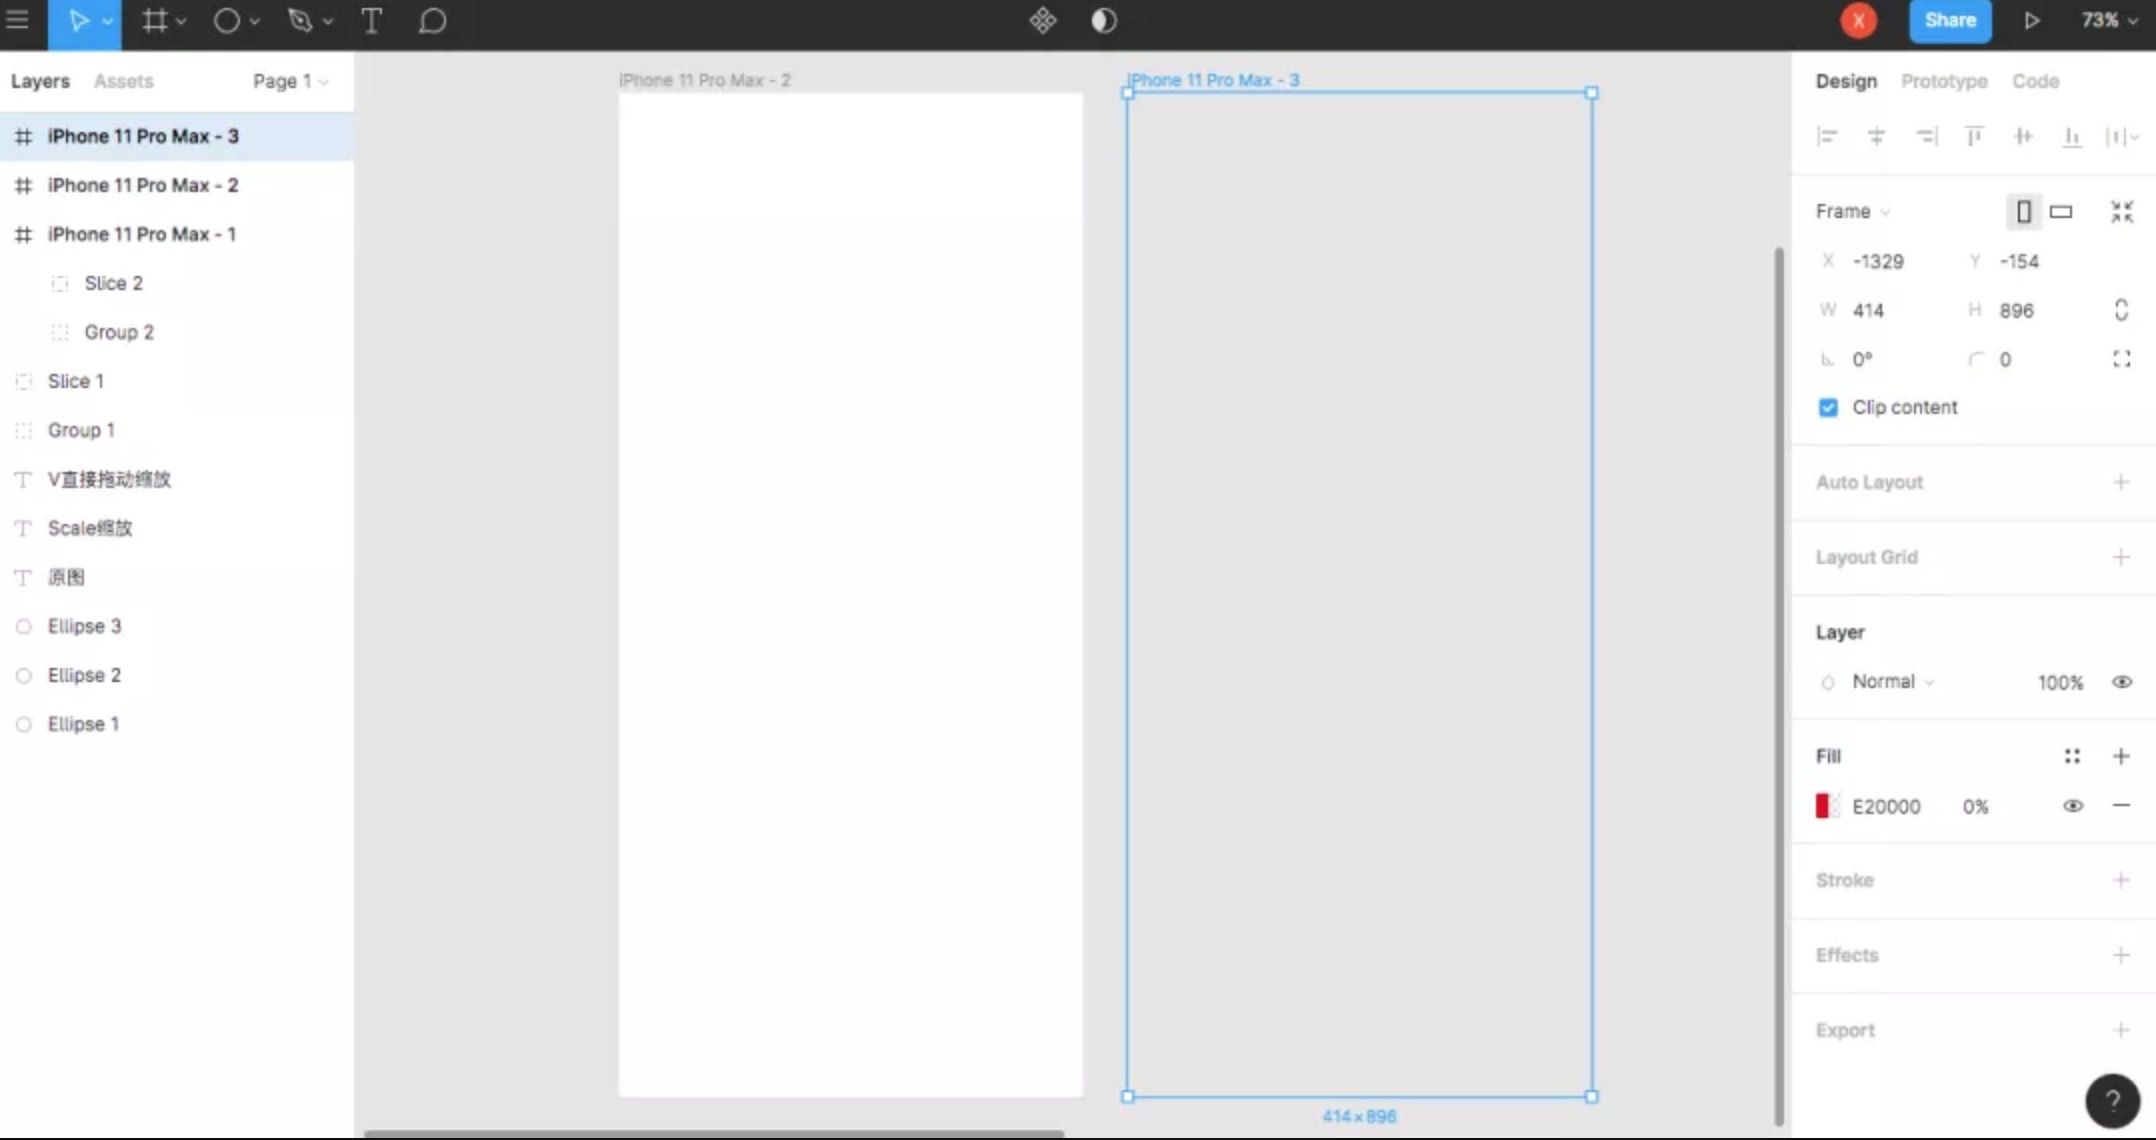
Task: Toggle the Clip content checkbox
Action: (x=1828, y=408)
